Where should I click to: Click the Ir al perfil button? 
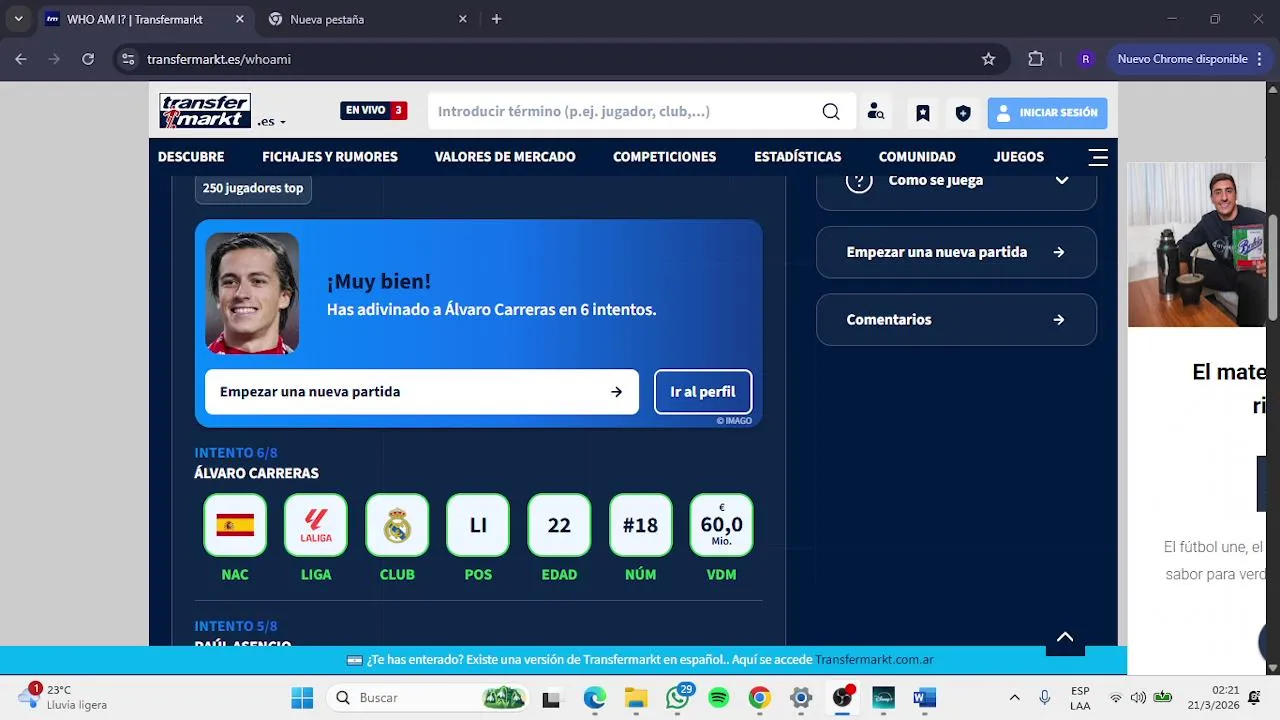703,392
